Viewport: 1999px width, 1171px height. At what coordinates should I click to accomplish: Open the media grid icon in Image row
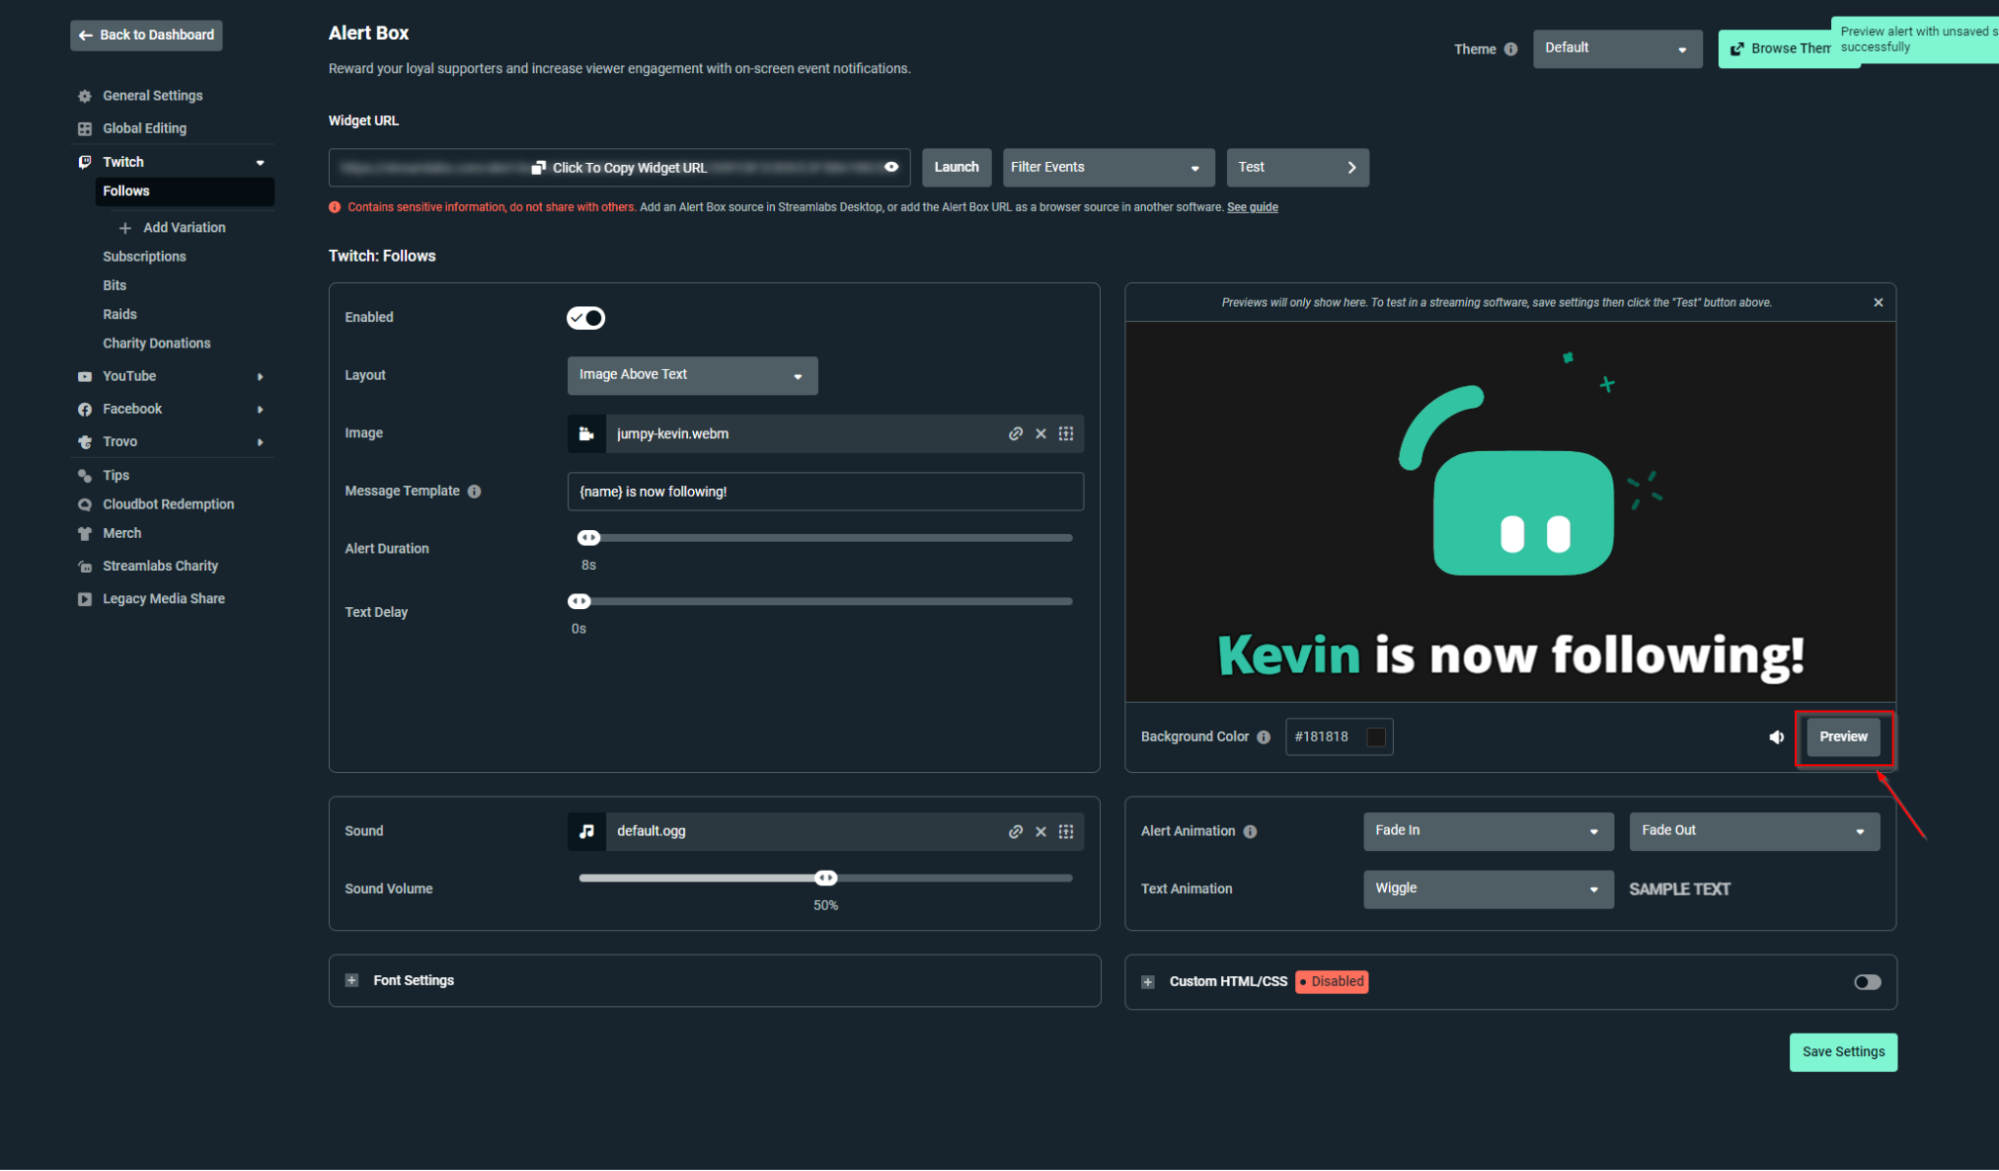tap(1066, 434)
